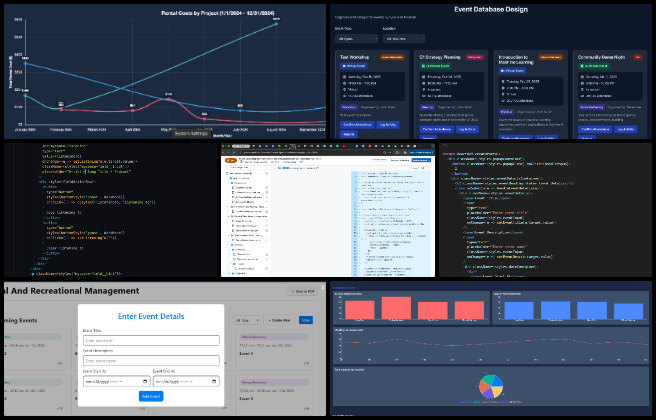The height and width of the screenshot is (420, 656).
Task: Click the Event End At date-time field
Action: (186, 382)
